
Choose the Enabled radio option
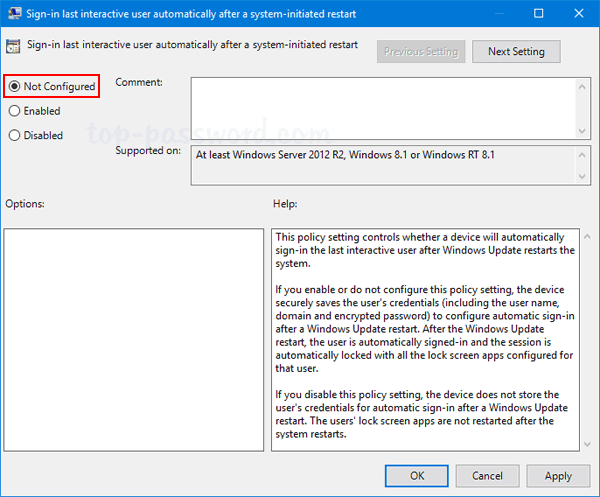(15, 111)
